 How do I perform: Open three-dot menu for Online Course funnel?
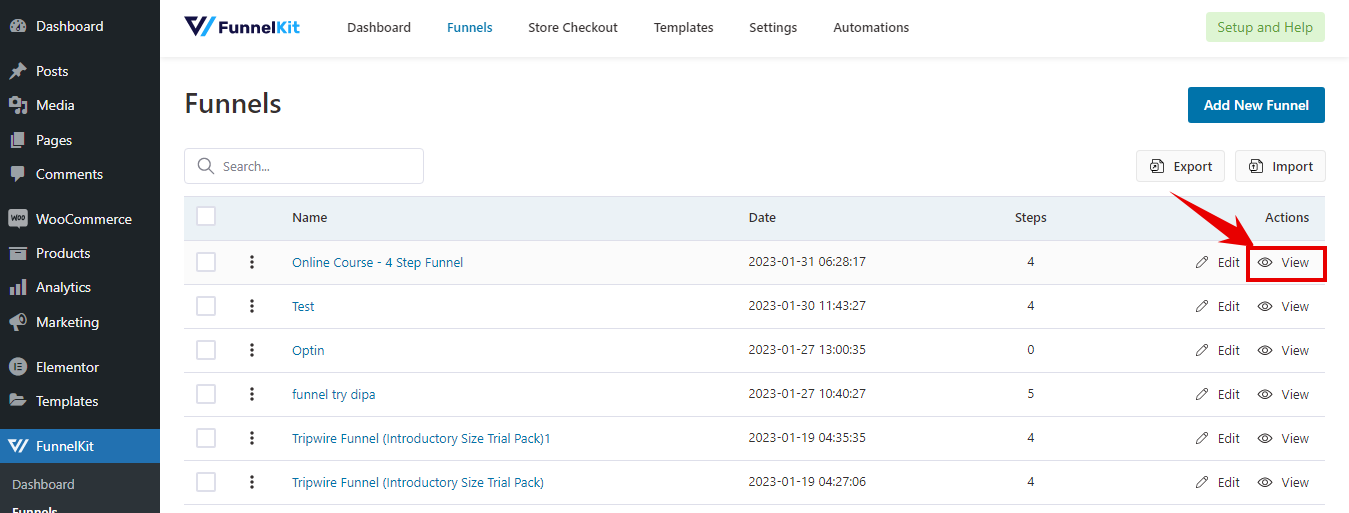(252, 262)
